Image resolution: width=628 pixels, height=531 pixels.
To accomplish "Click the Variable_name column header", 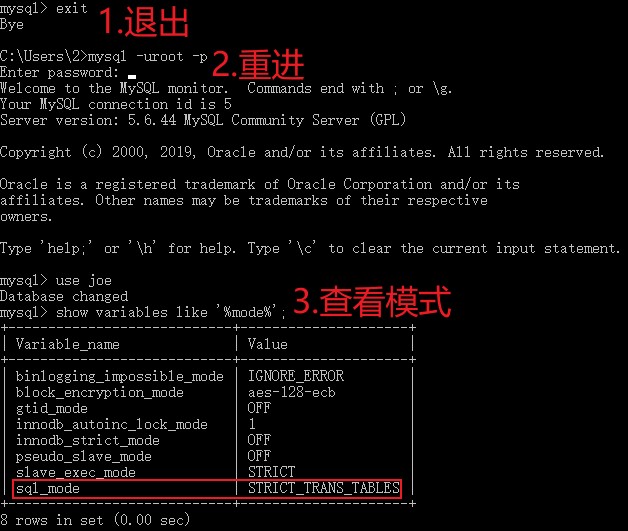I will [67, 344].
